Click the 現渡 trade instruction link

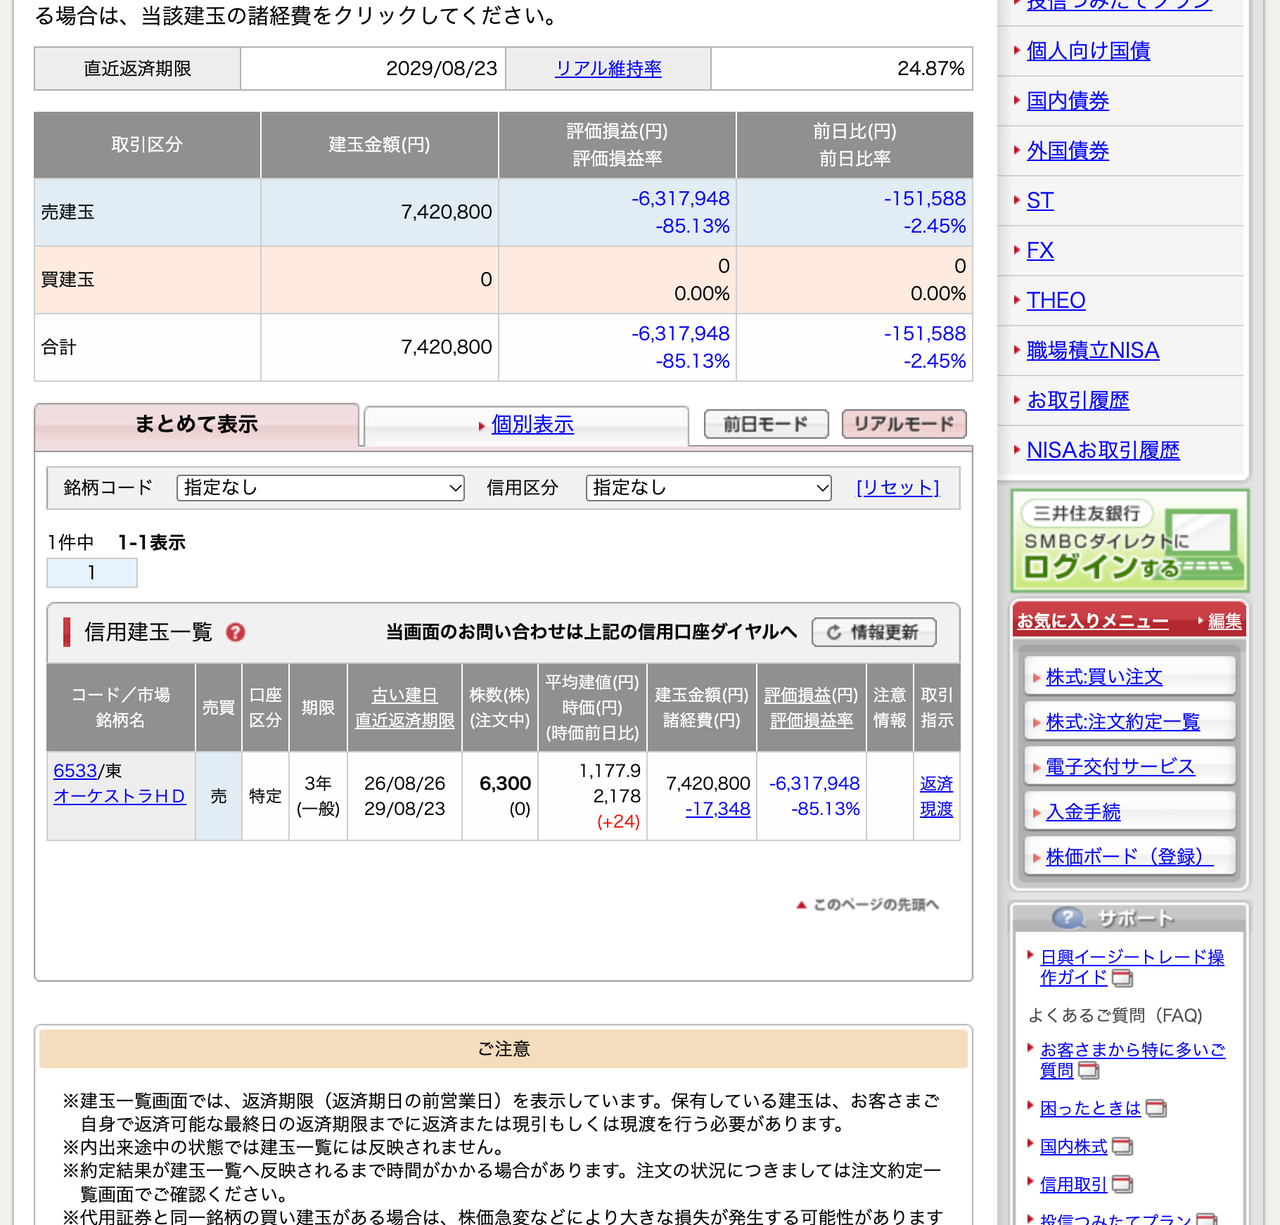tap(936, 809)
